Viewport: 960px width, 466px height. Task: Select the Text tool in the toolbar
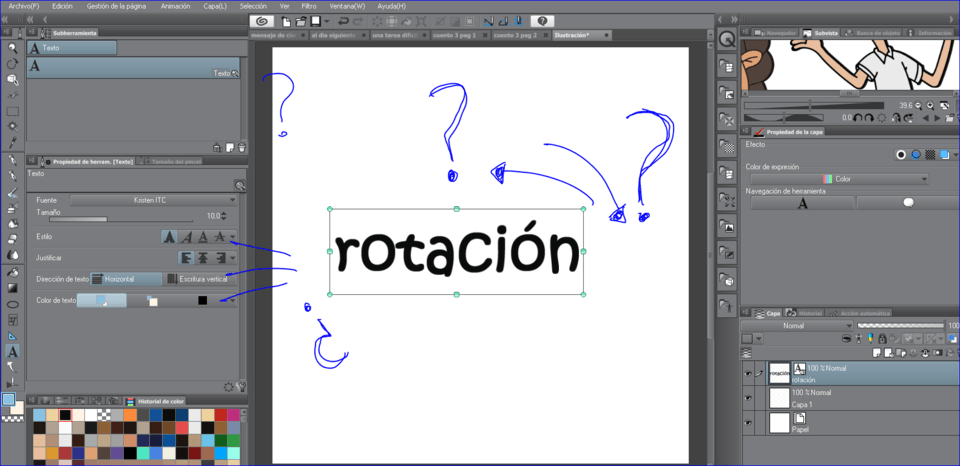pos(12,351)
